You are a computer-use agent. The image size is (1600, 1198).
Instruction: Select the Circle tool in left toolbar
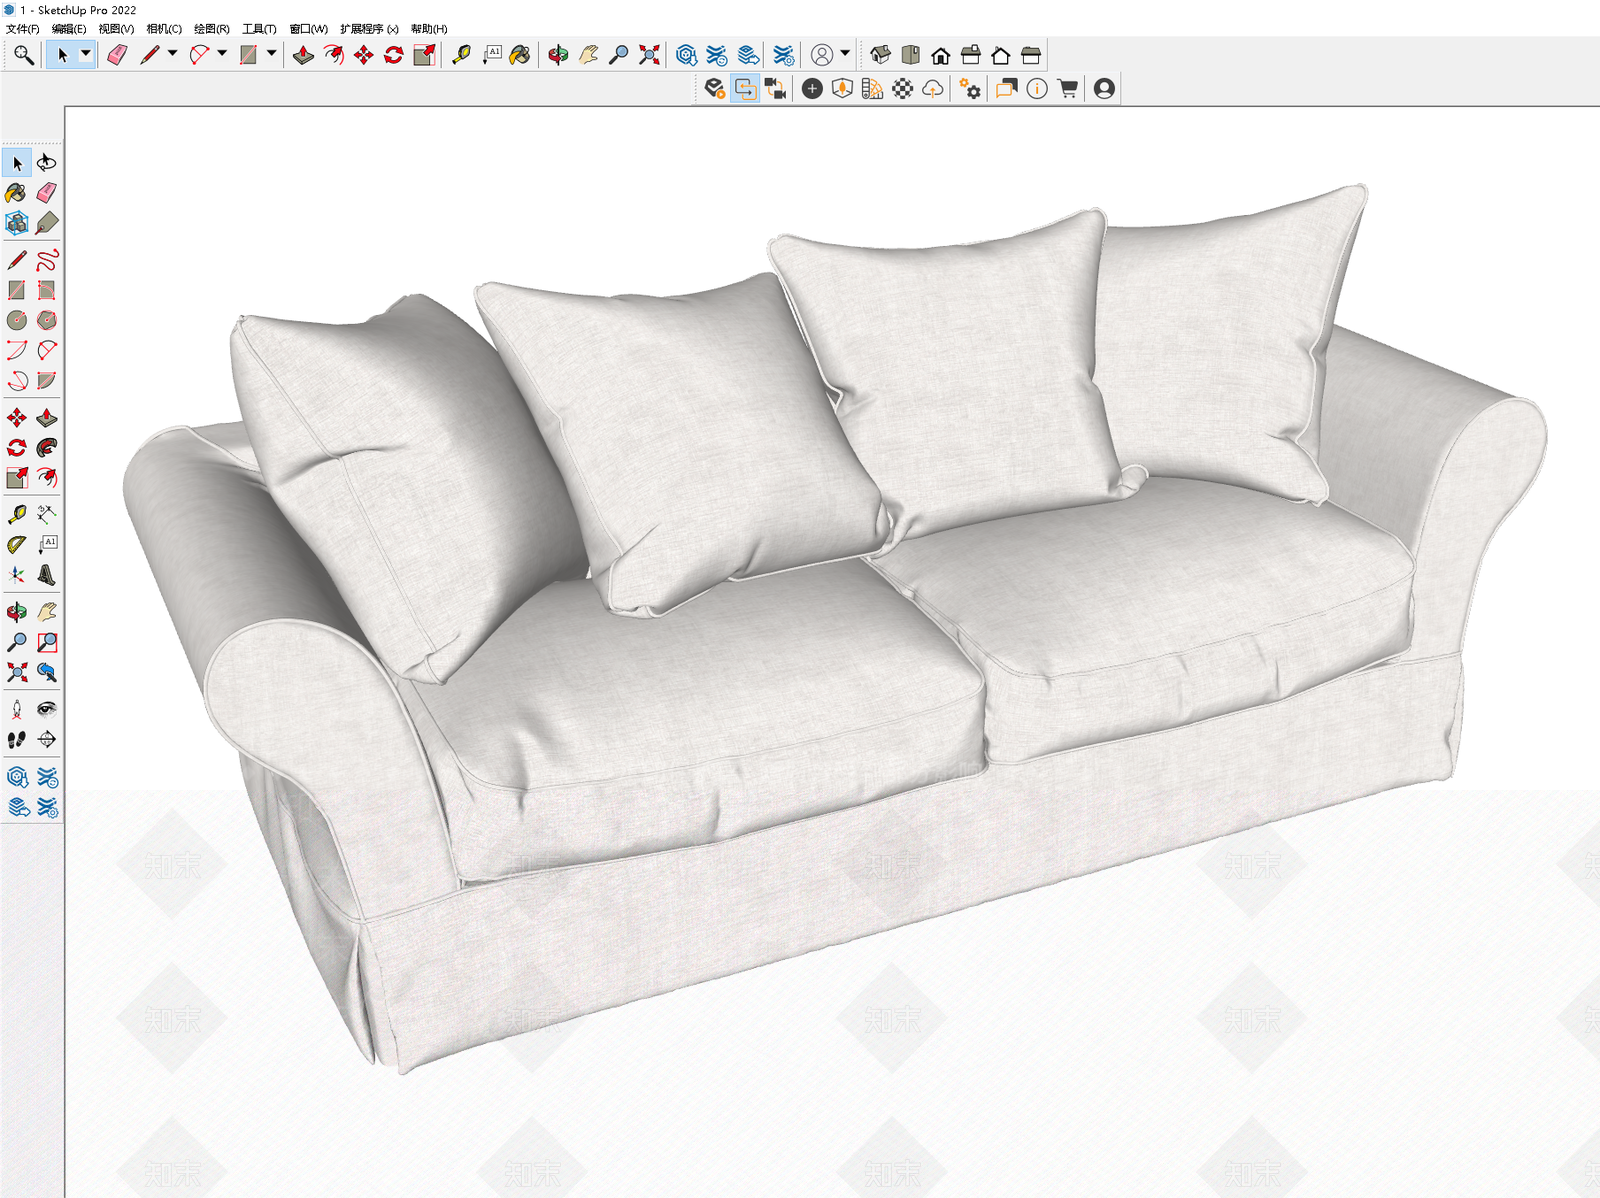(x=16, y=320)
